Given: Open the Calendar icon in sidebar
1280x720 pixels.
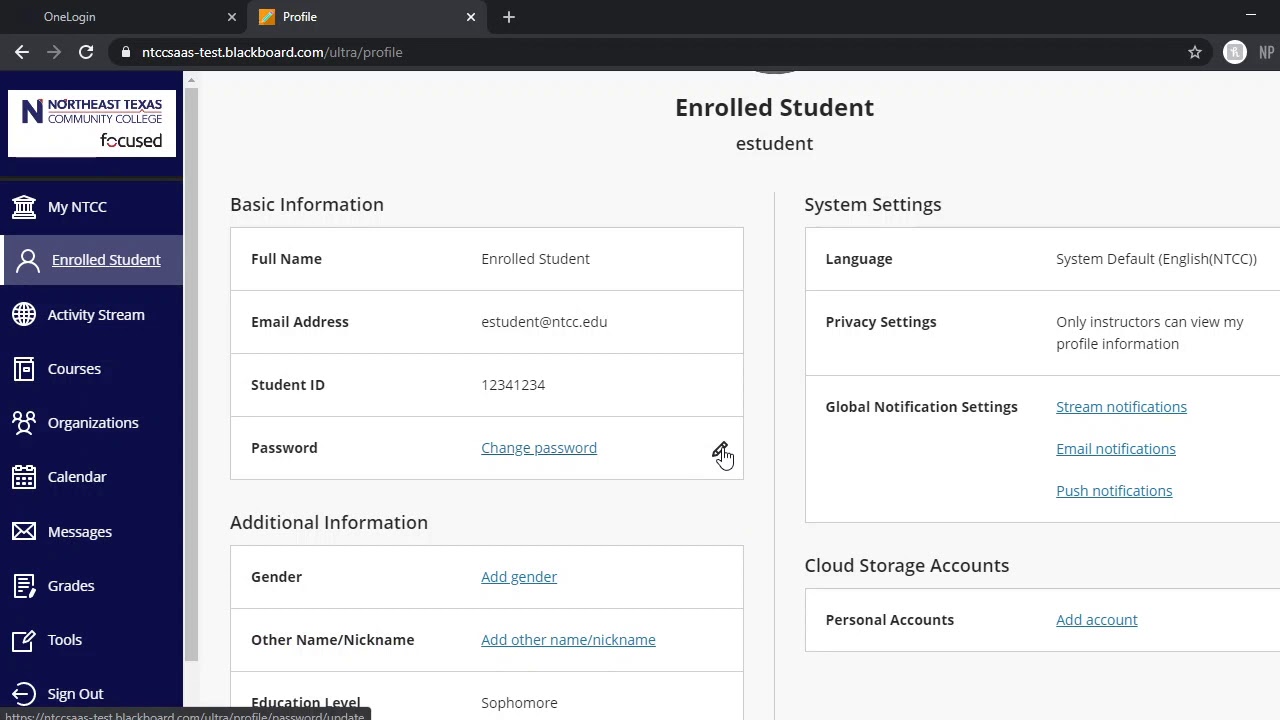Looking at the screenshot, I should [x=24, y=477].
